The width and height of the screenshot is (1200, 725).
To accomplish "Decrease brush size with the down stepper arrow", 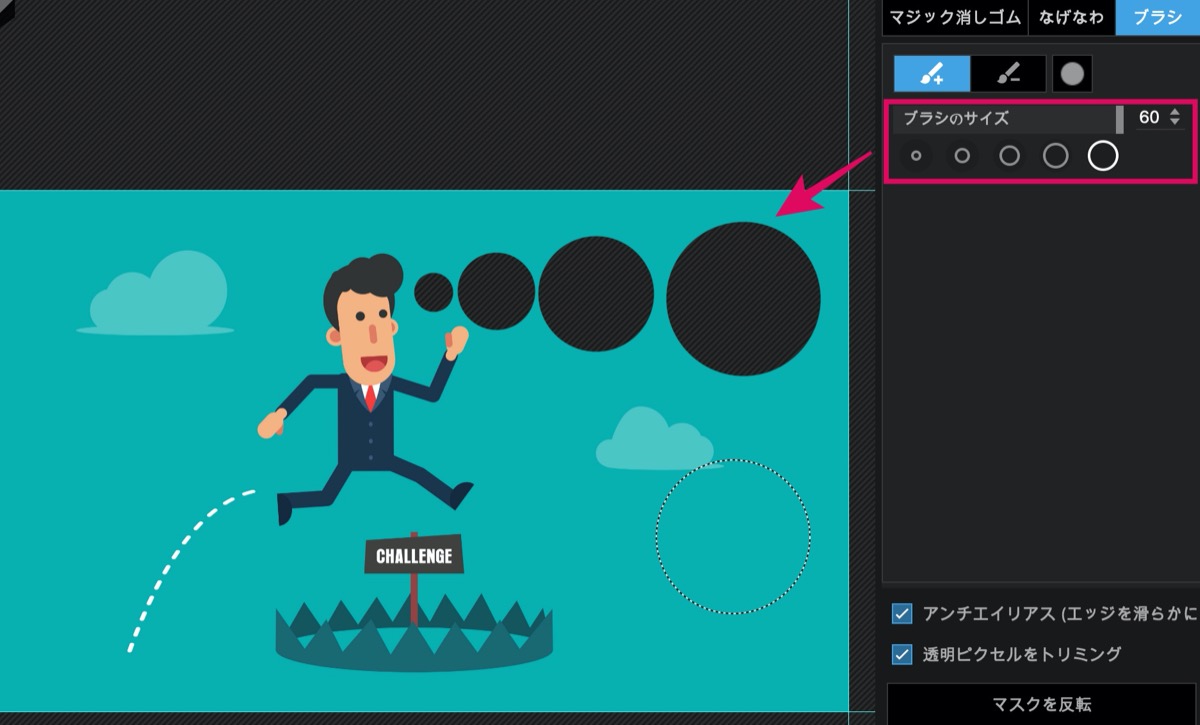I will (1175, 123).
